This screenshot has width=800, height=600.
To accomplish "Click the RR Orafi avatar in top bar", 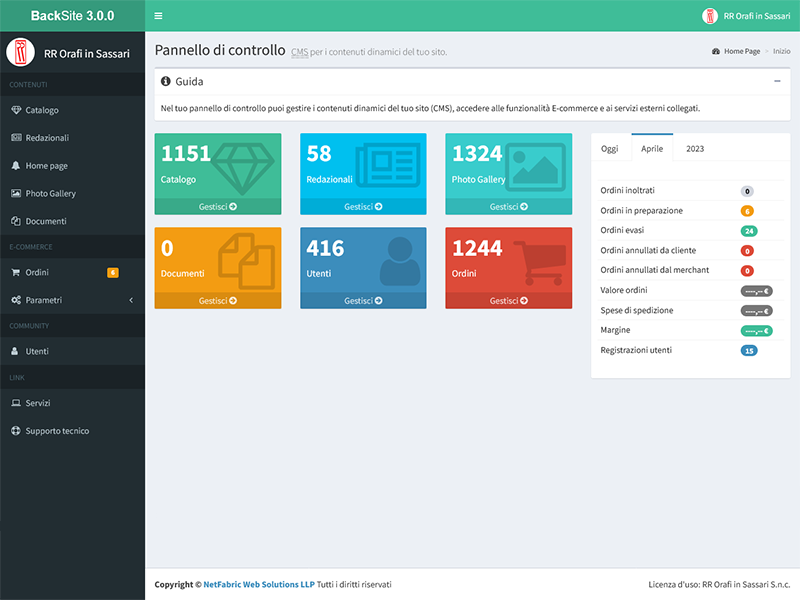I will pyautogui.click(x=710, y=16).
